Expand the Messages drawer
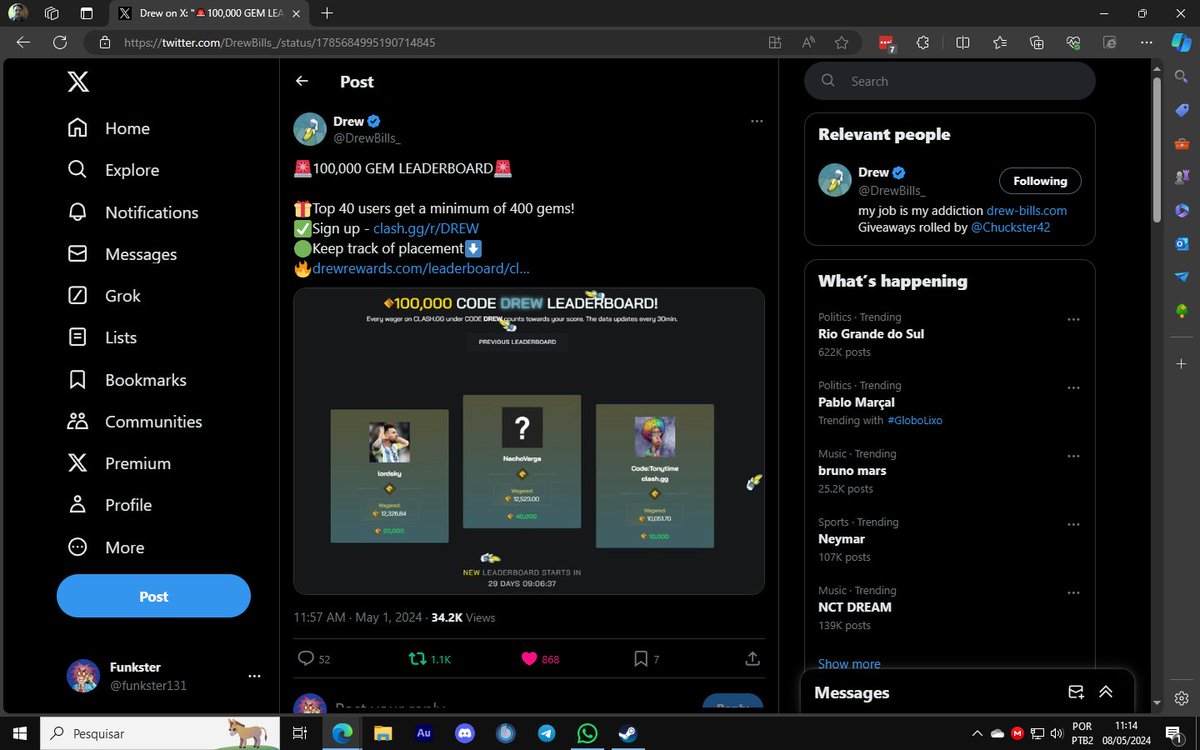This screenshot has width=1200, height=750. [1106, 692]
